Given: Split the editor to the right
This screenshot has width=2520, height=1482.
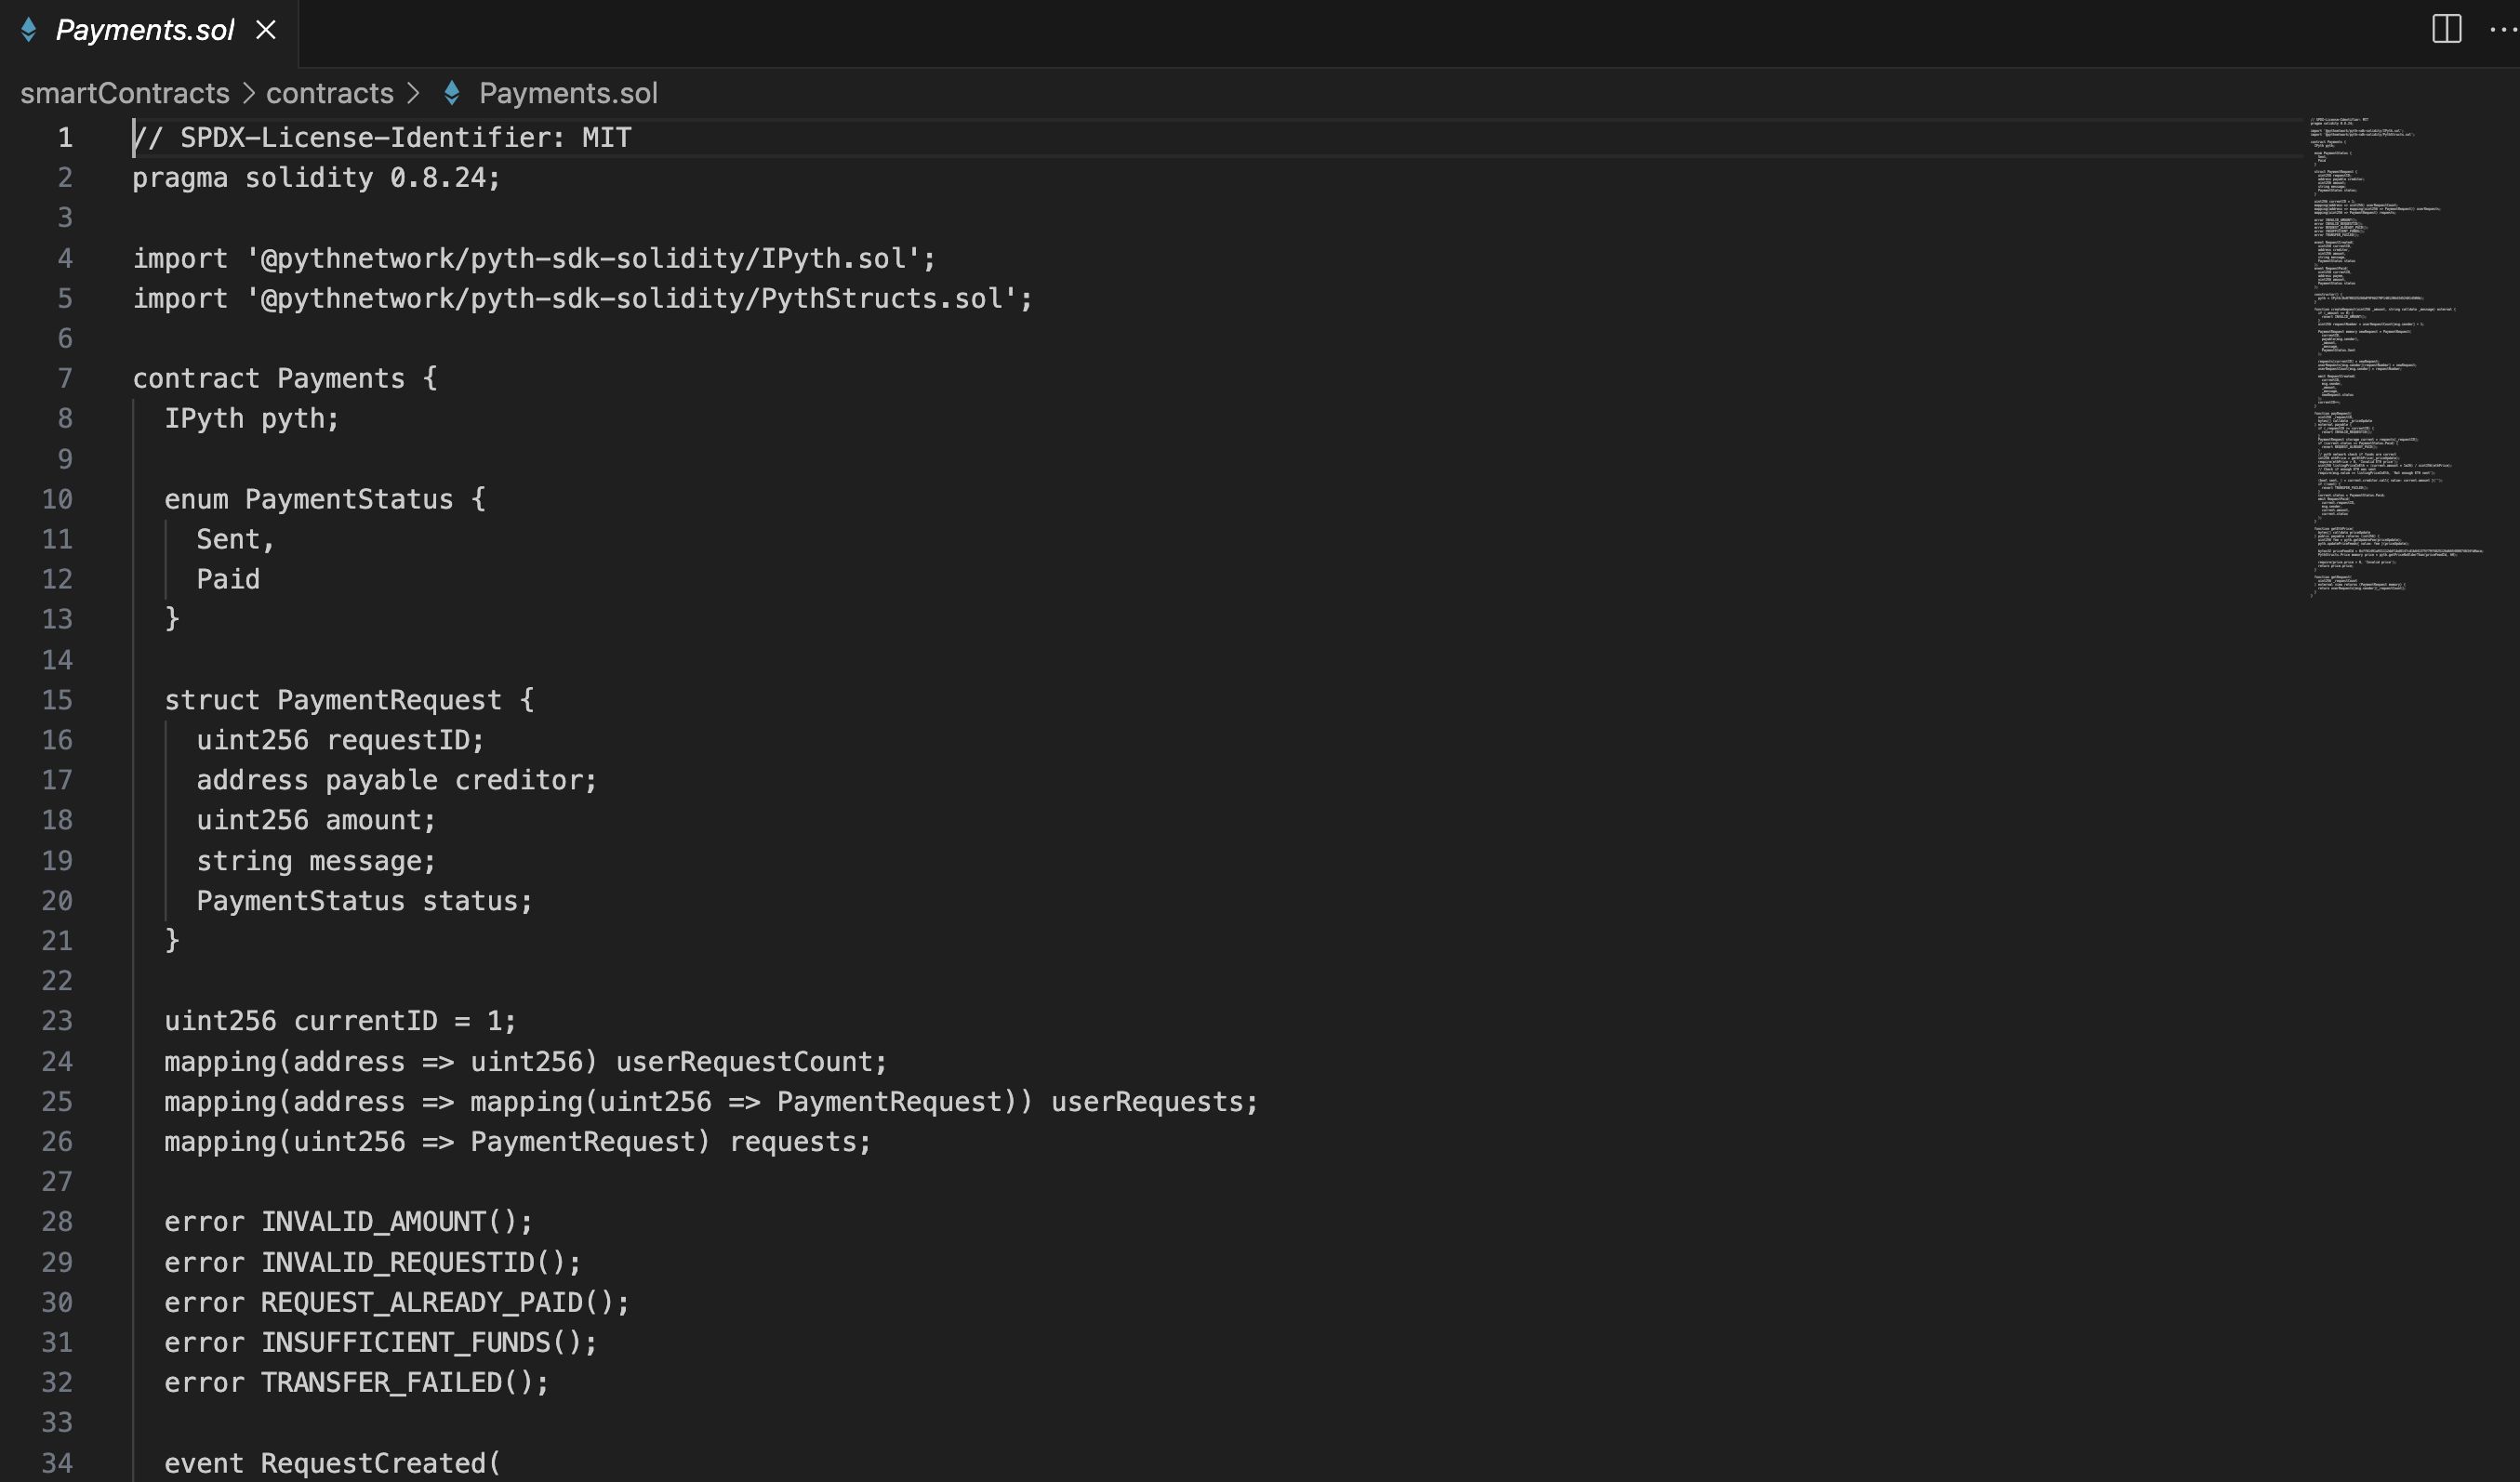Looking at the screenshot, I should tap(2446, 29).
